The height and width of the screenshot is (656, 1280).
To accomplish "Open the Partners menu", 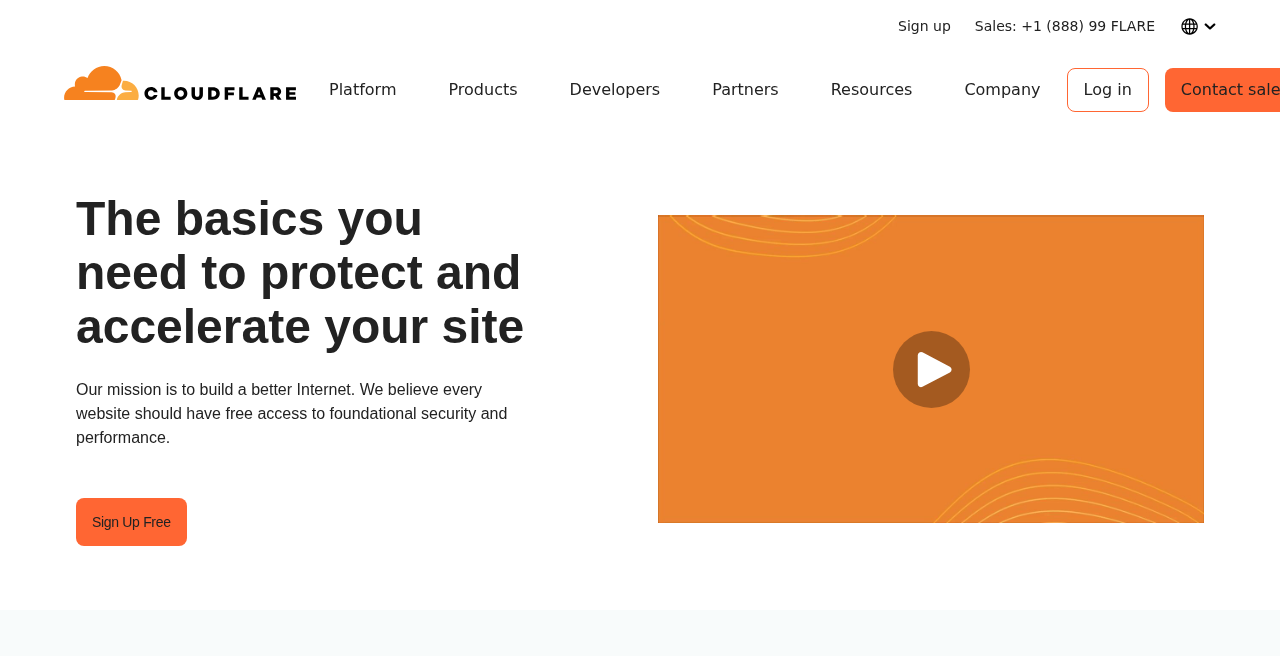I will [745, 90].
